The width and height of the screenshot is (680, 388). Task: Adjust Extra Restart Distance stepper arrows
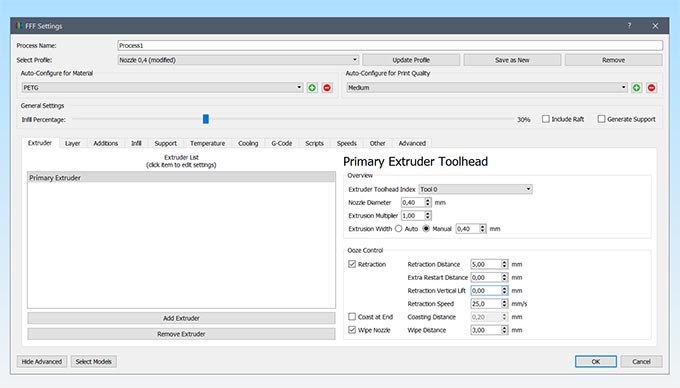tap(504, 277)
